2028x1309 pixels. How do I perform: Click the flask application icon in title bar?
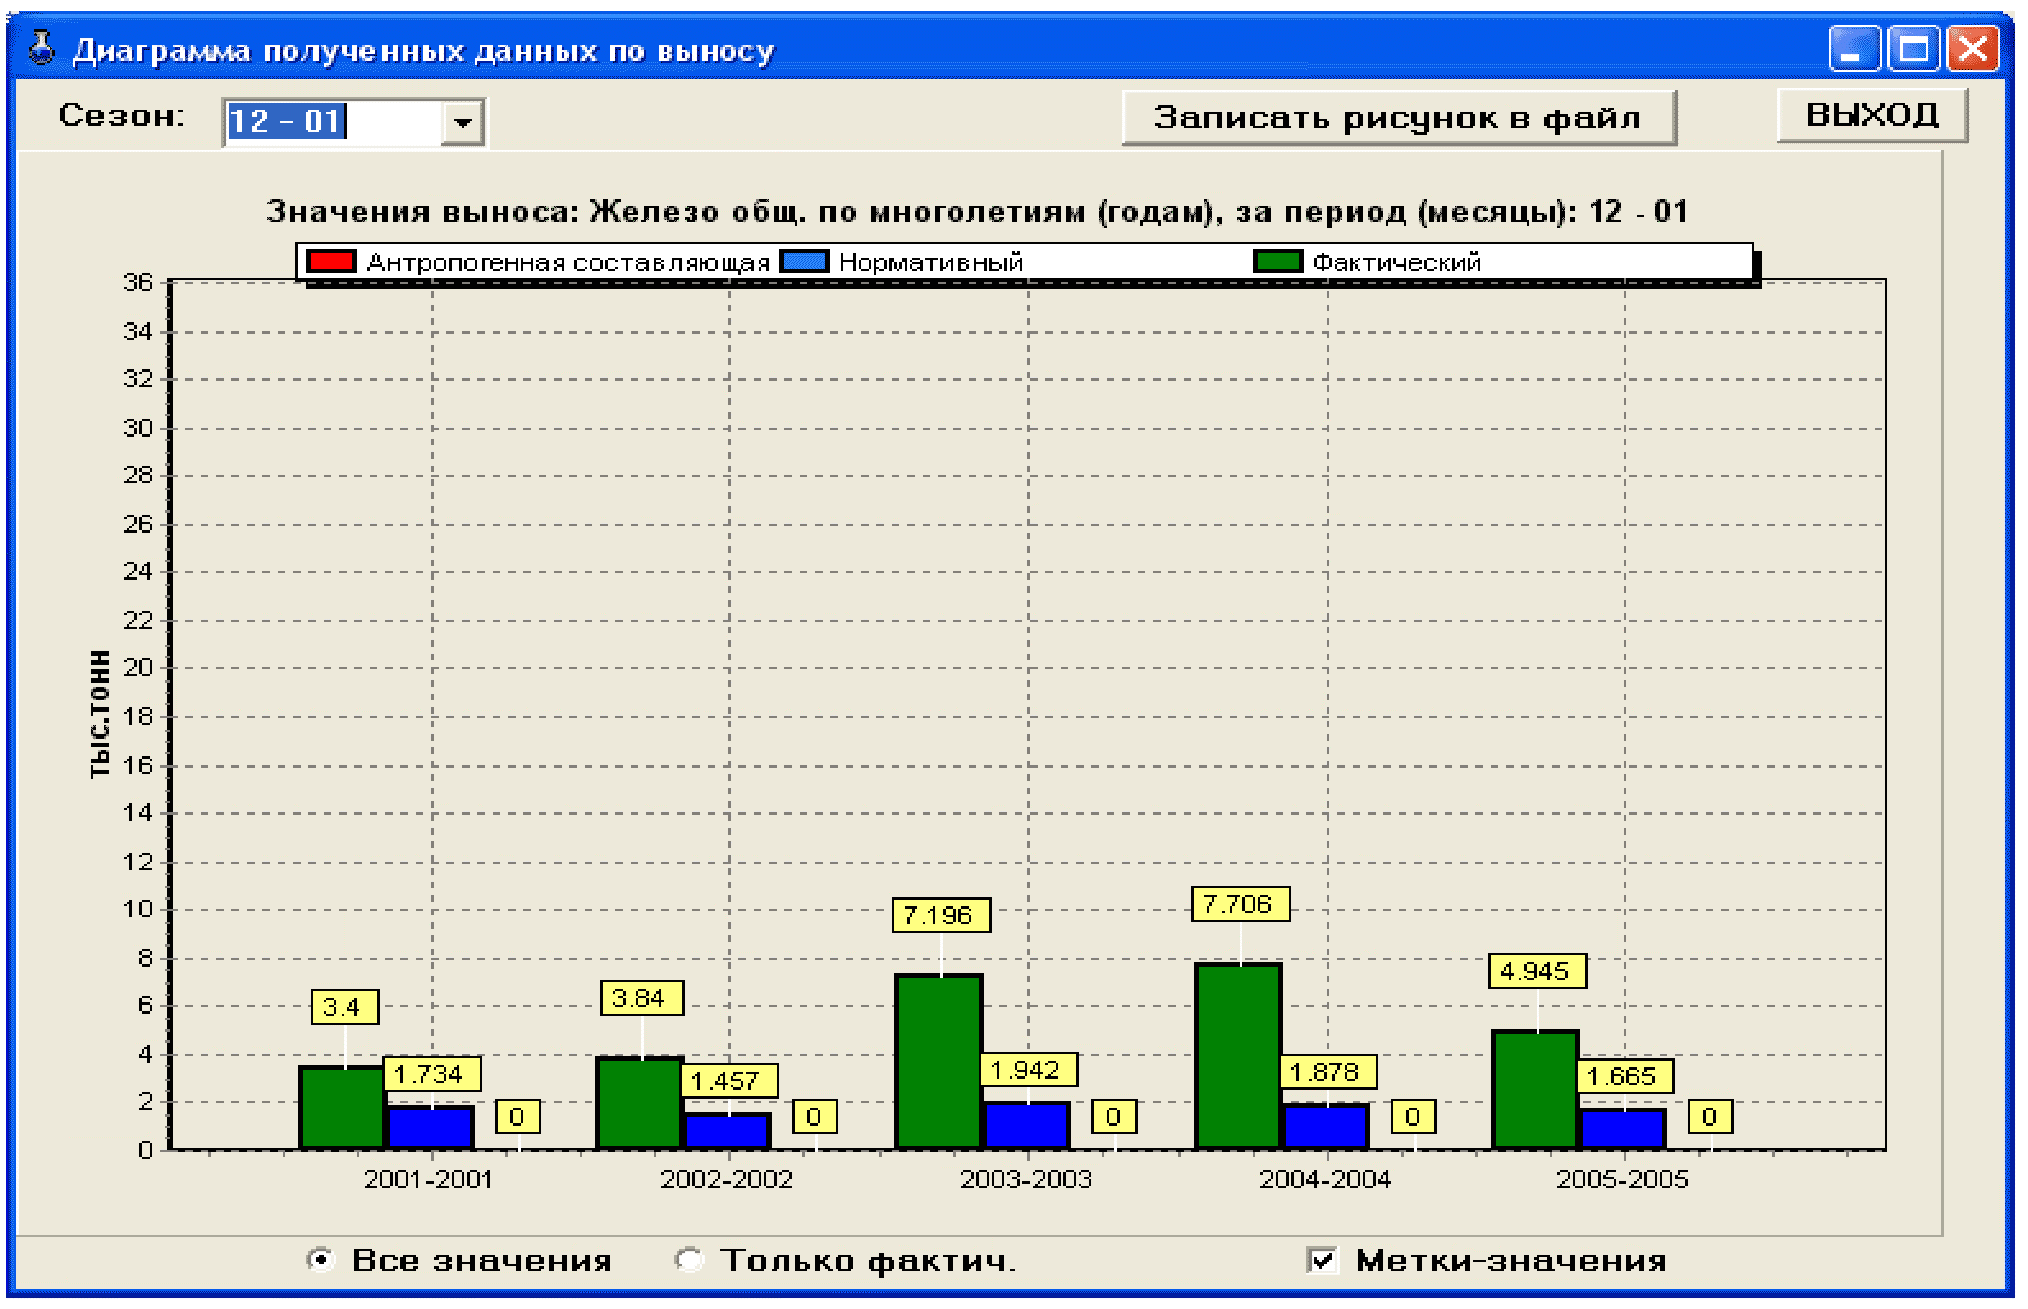(41, 49)
